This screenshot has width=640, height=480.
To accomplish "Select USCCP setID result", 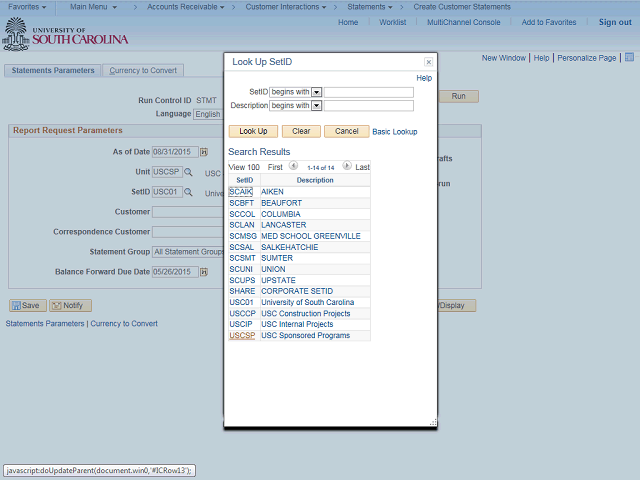I will [242, 313].
